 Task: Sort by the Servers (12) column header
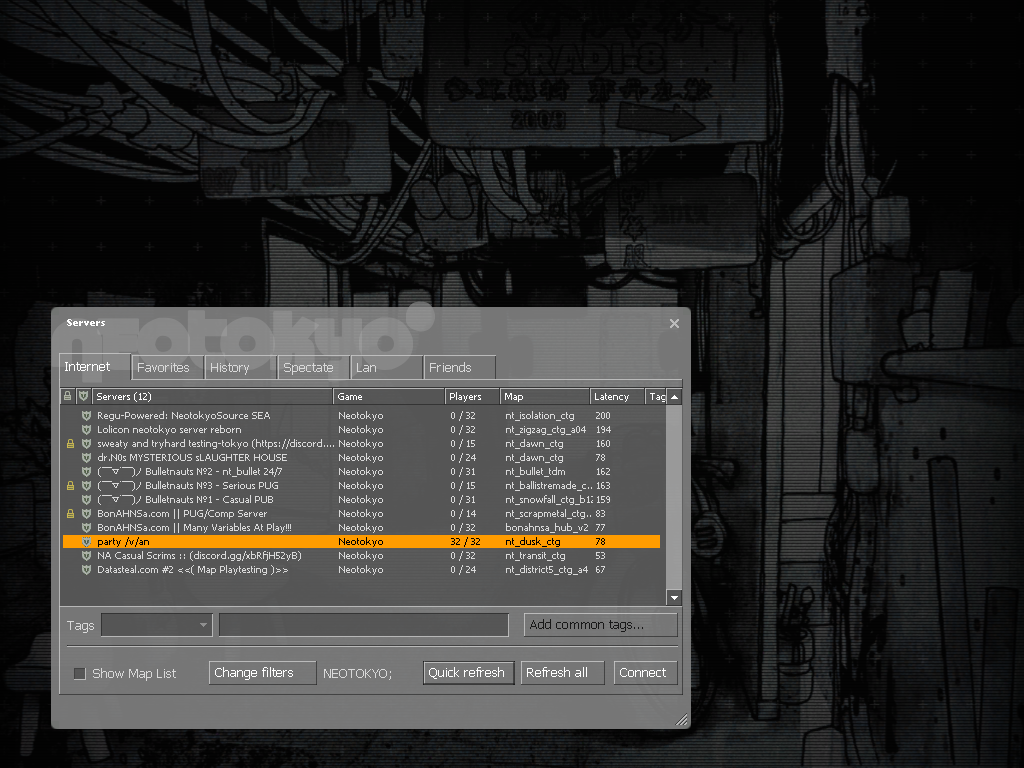212,396
